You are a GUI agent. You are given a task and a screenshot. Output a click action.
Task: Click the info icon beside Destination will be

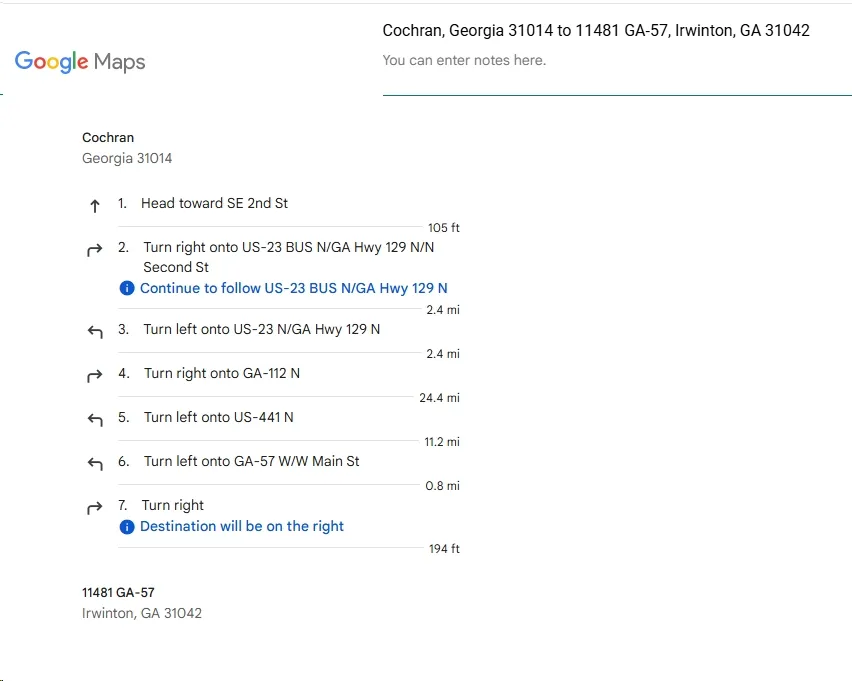127,527
